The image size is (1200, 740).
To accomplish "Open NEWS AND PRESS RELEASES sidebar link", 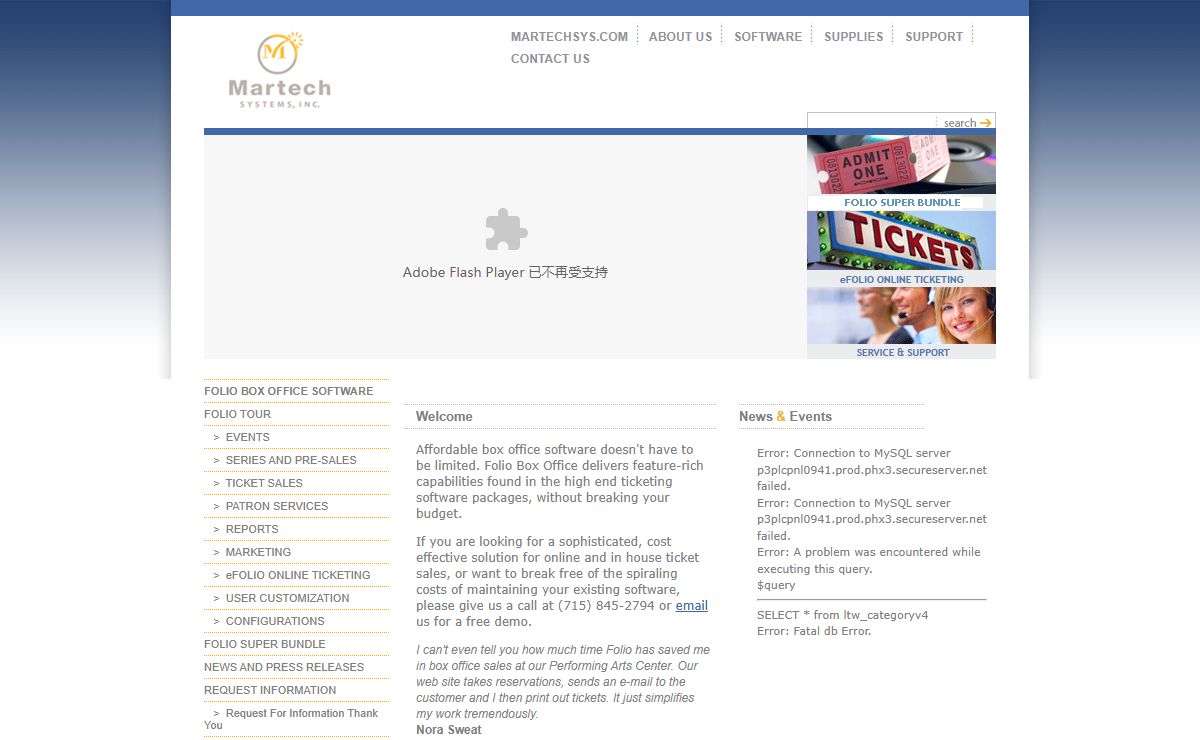I will click(x=284, y=667).
